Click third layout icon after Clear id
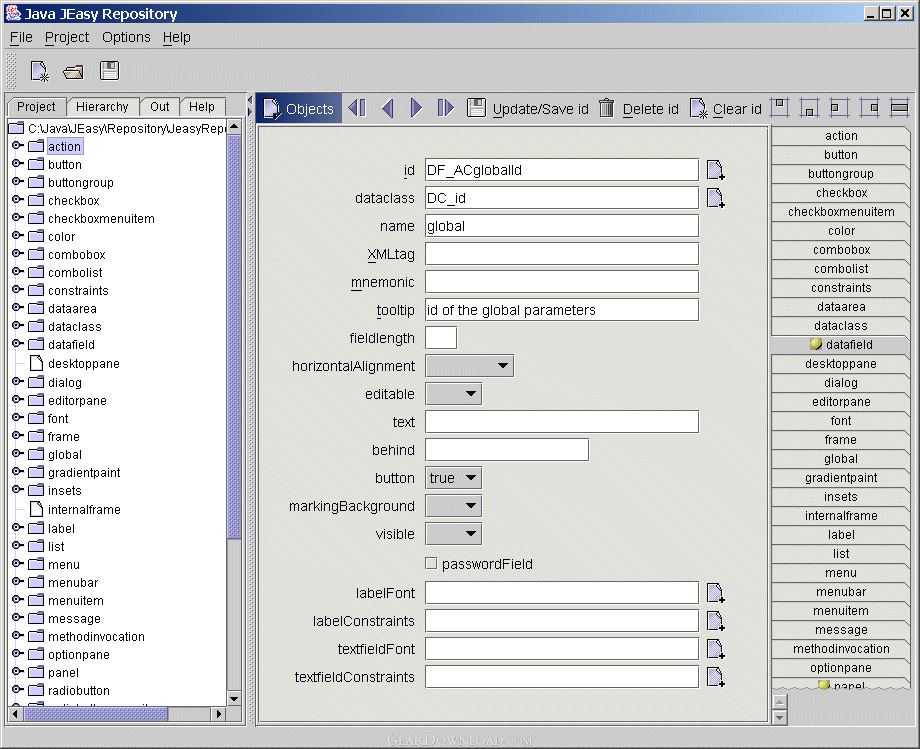 click(x=839, y=107)
